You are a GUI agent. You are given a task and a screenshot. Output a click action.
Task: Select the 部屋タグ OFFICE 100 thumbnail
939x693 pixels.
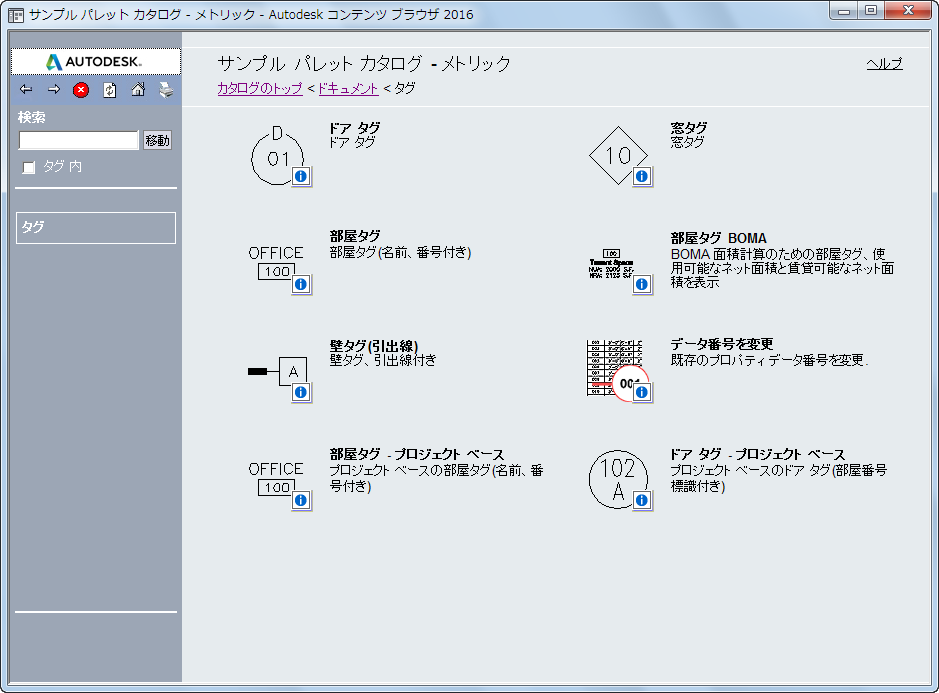(x=276, y=262)
